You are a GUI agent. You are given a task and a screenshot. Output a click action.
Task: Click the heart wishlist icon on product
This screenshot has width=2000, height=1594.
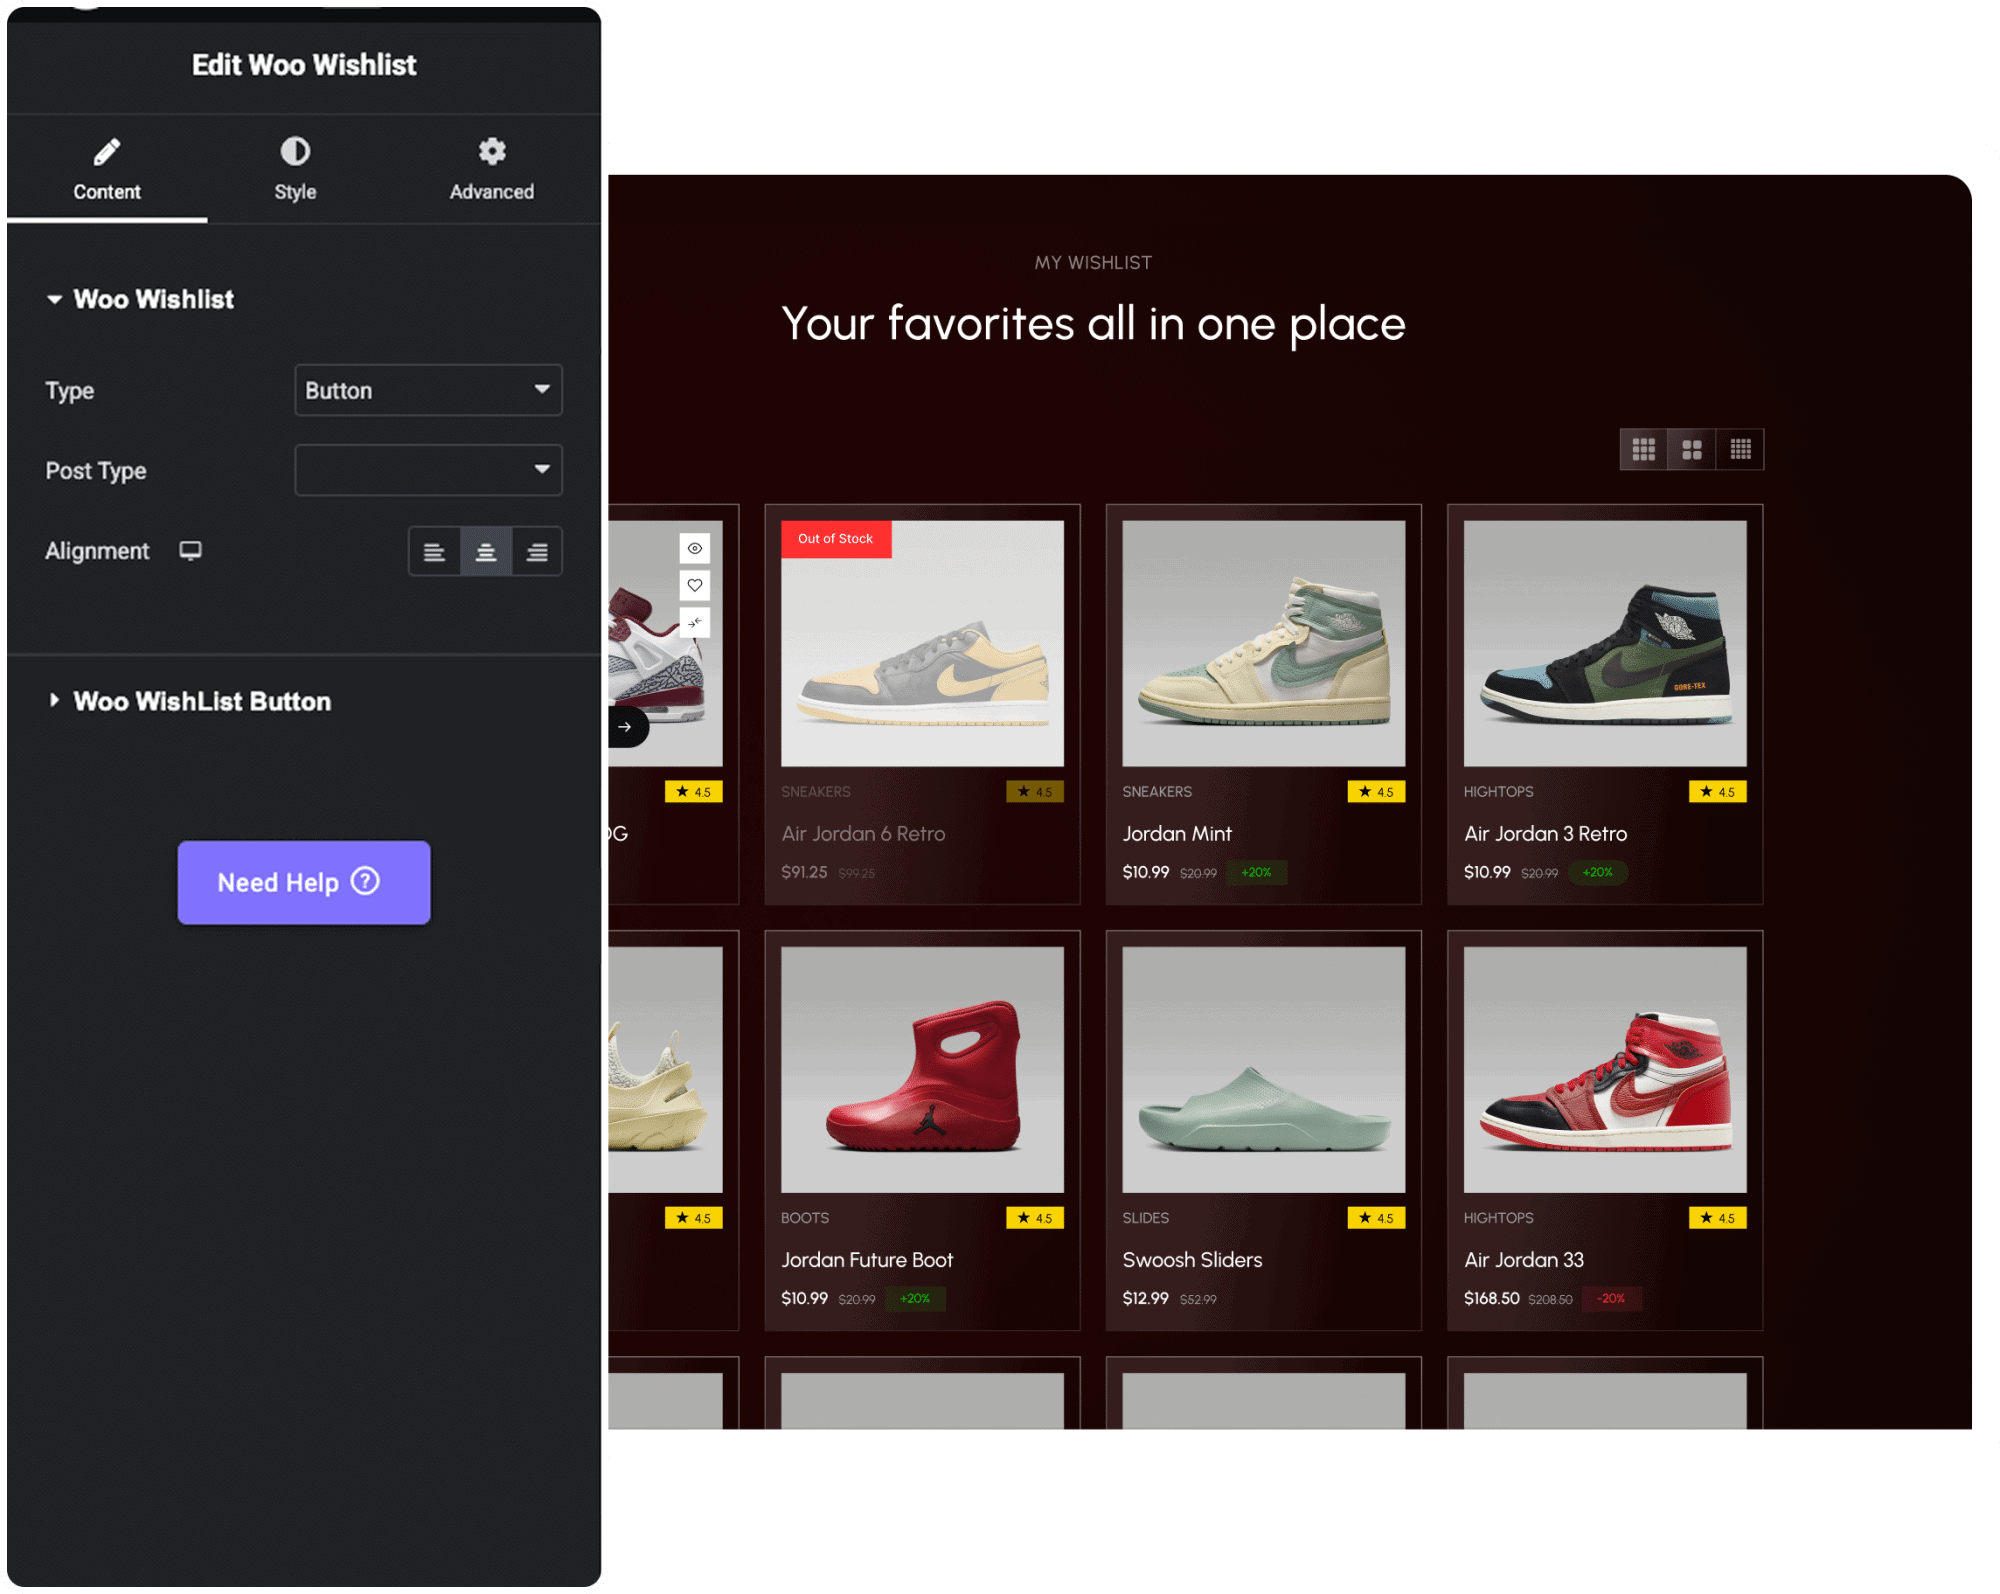coord(694,585)
